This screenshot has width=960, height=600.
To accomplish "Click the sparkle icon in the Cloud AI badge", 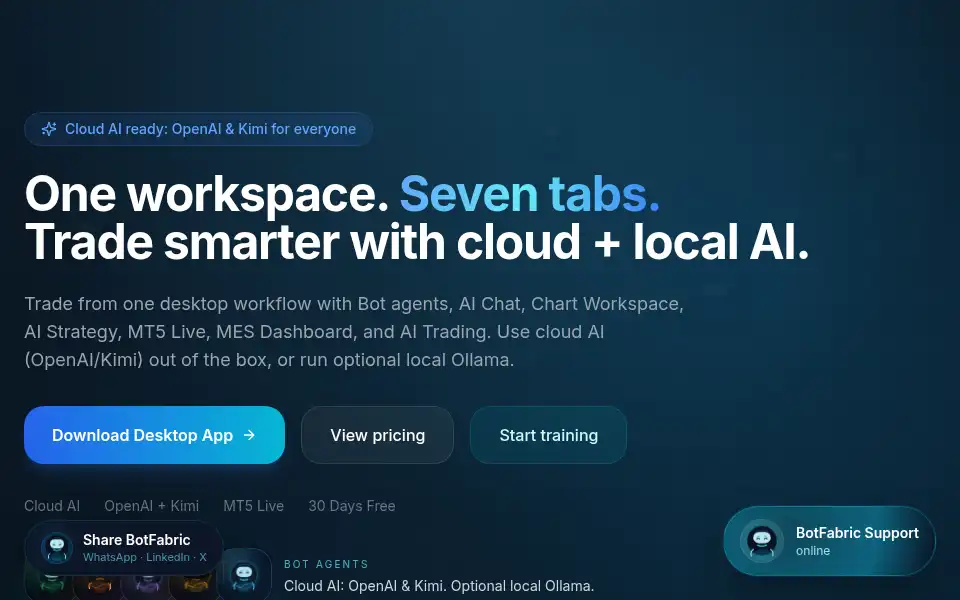I will click(x=49, y=129).
